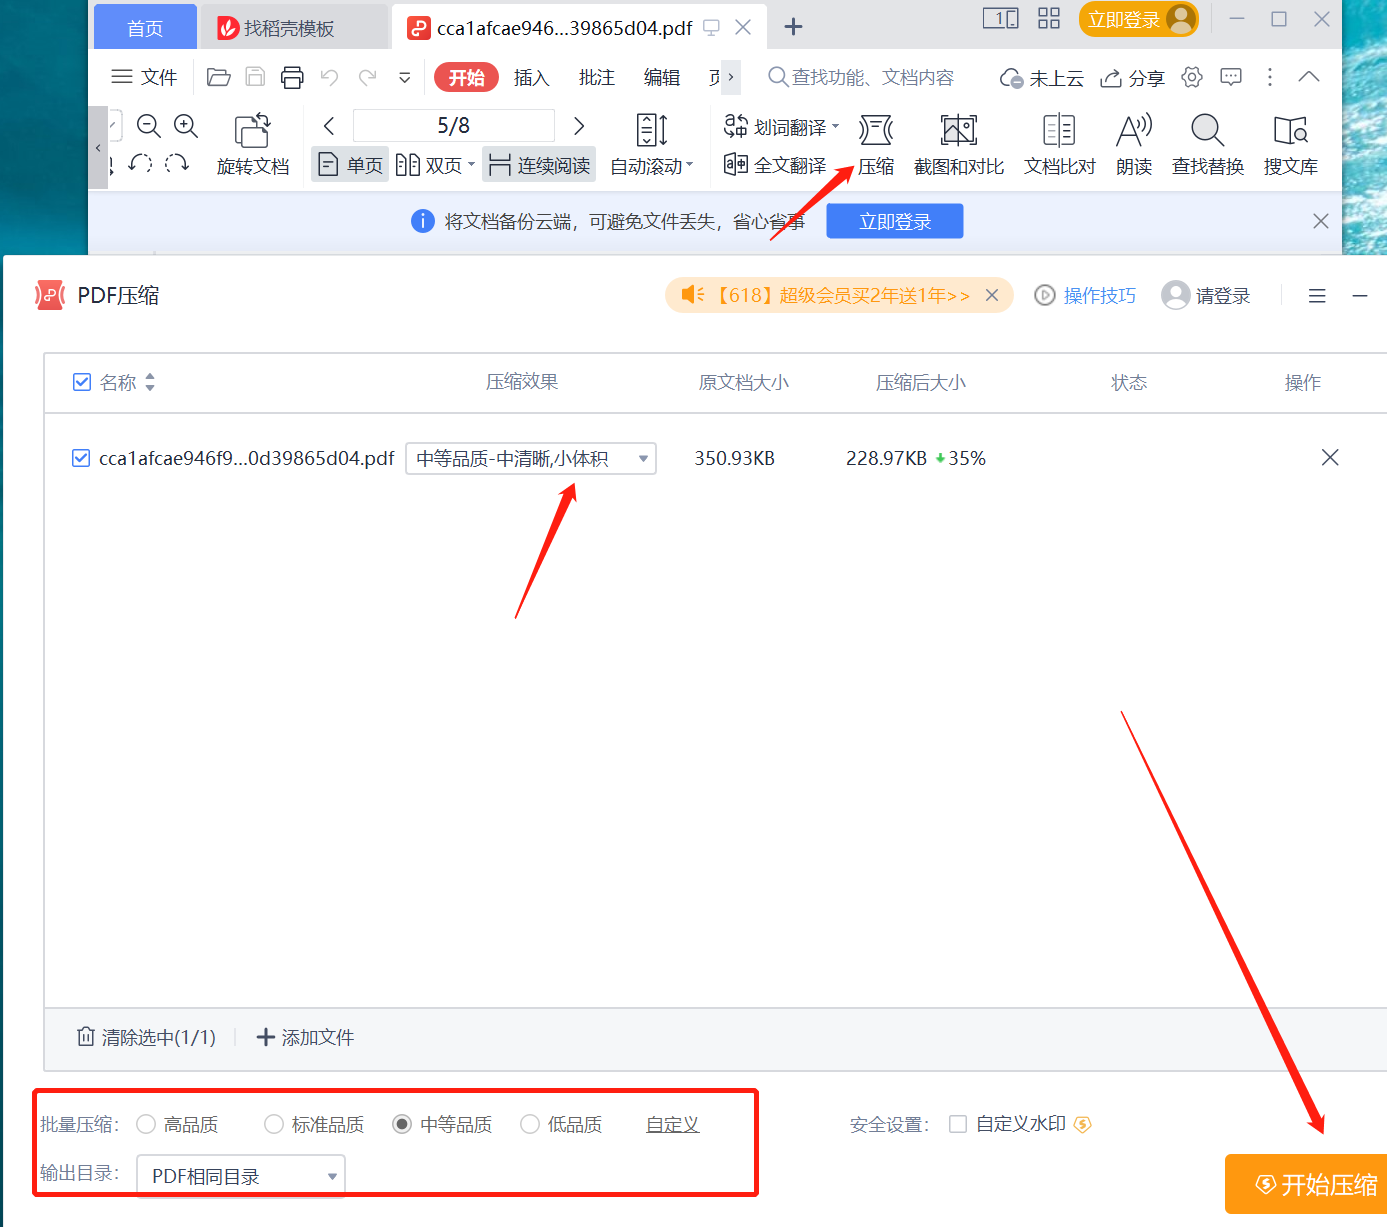
Task: Click the save icon in the toolbar
Action: (255, 77)
